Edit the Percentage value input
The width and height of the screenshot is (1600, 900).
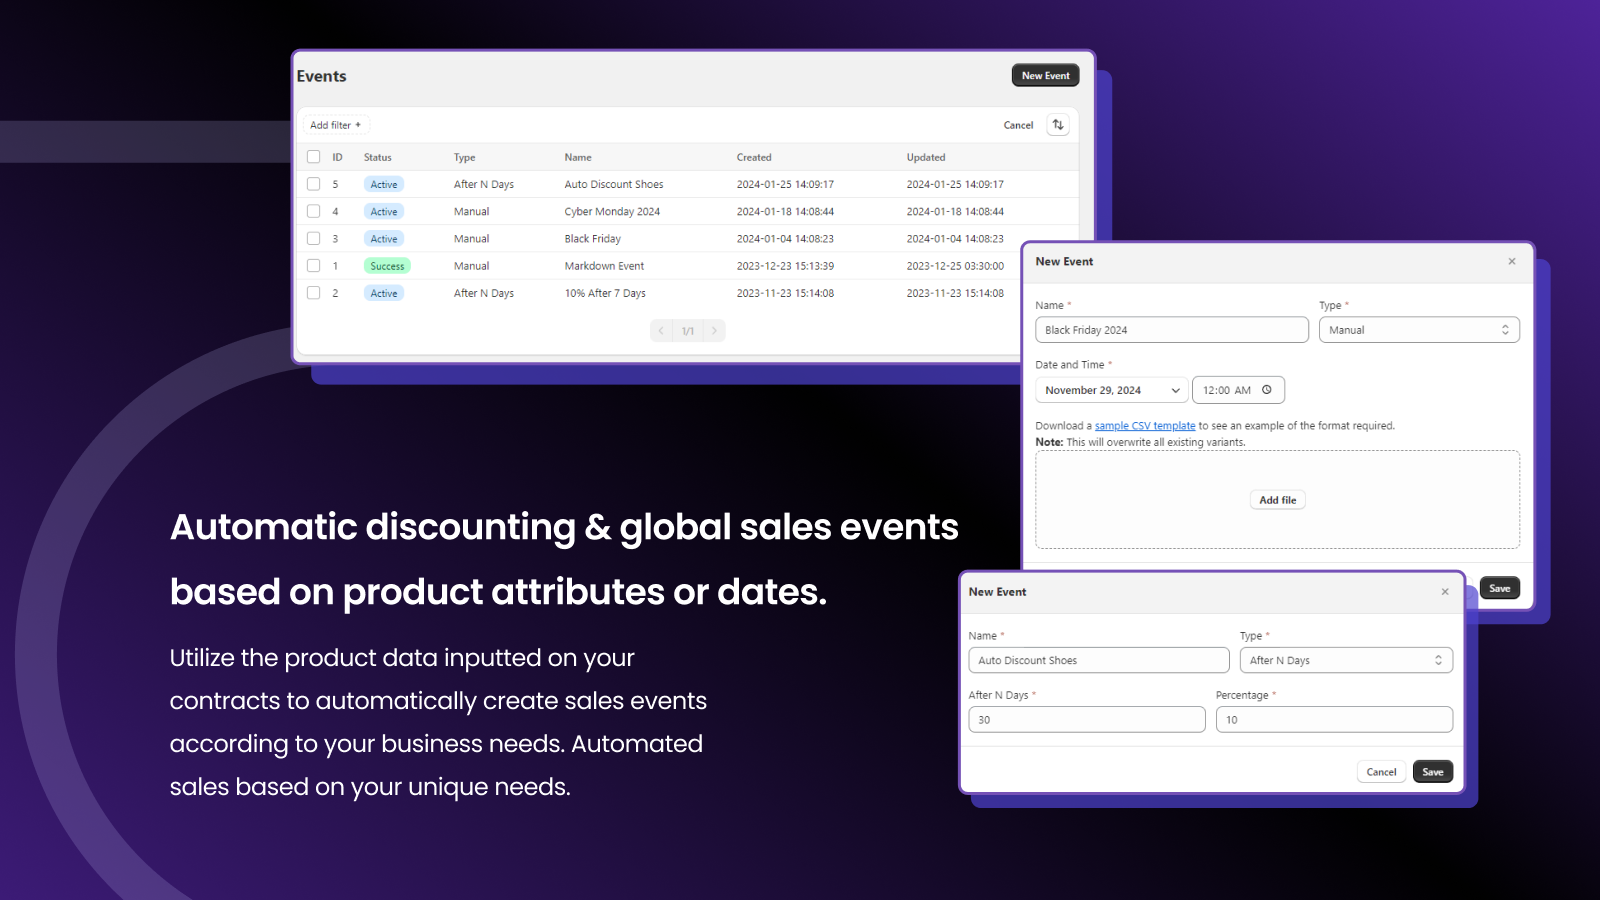1334,719
